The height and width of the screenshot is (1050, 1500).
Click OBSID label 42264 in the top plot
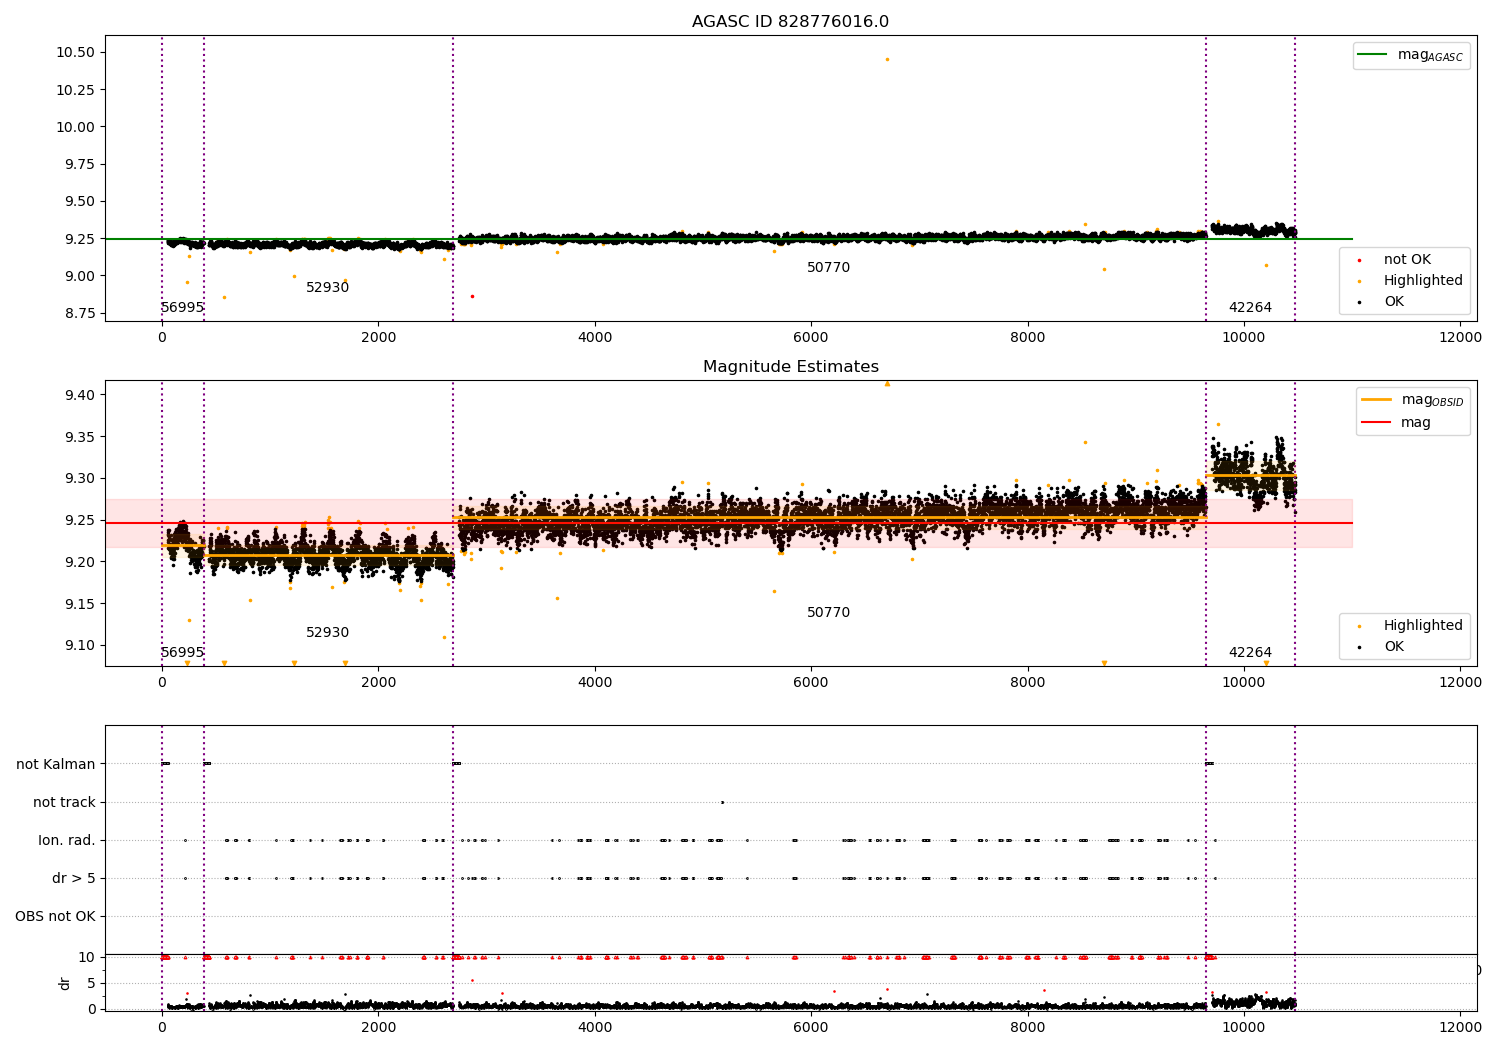click(1250, 308)
